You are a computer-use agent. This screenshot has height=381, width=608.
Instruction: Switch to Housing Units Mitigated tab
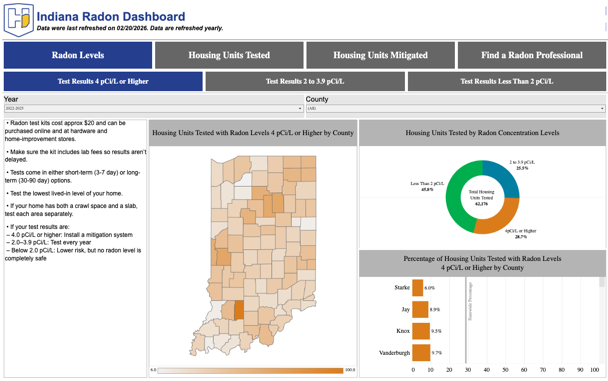(x=380, y=55)
